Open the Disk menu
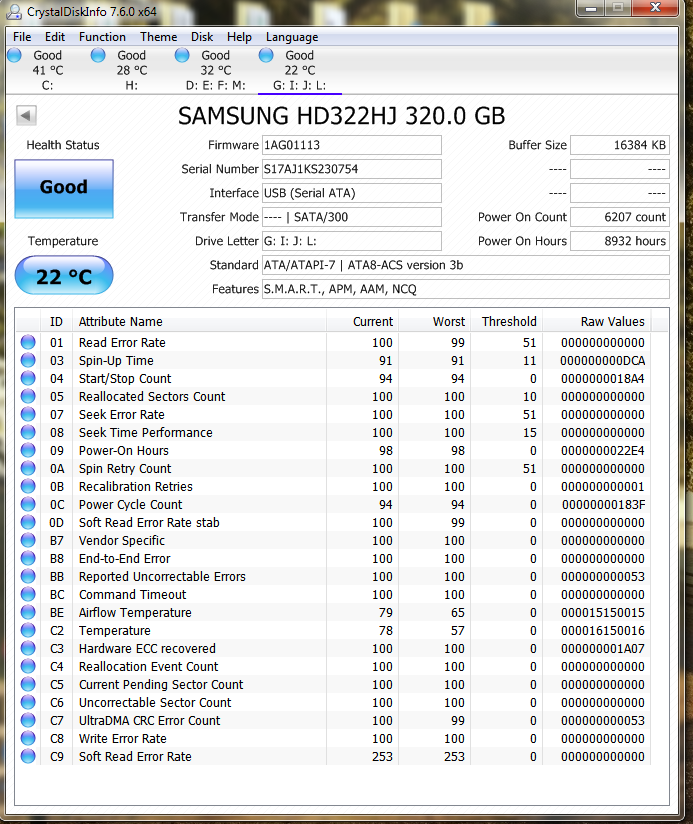Image resolution: width=693 pixels, height=824 pixels. [202, 37]
